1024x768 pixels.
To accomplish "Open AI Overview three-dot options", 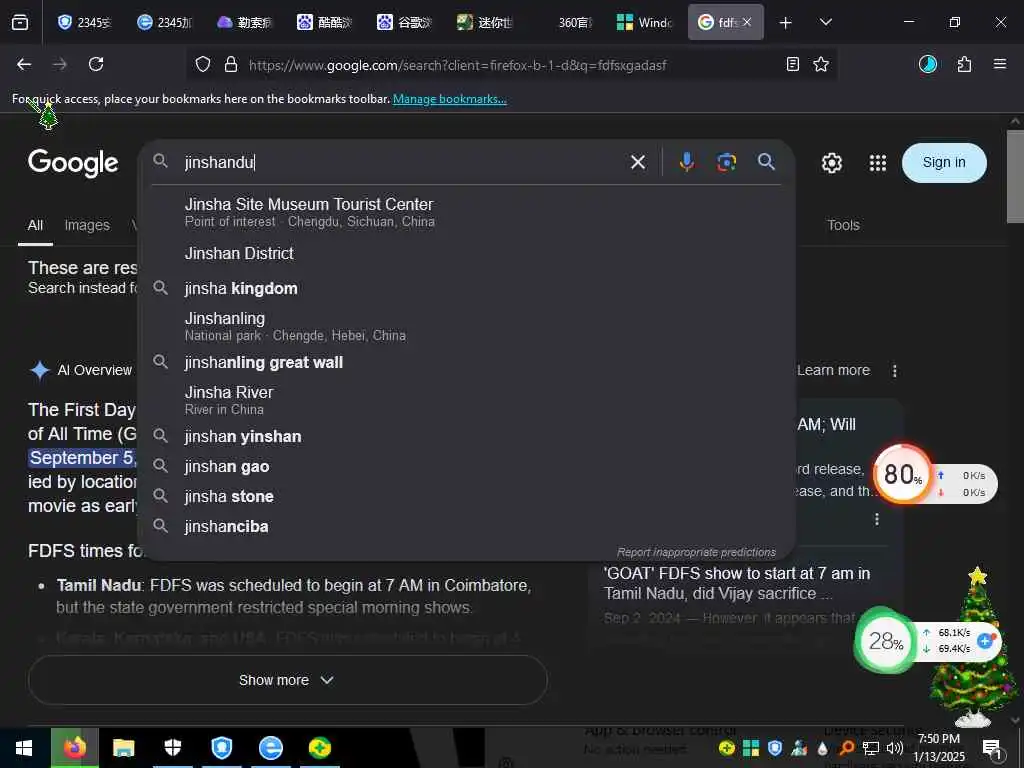I will [895, 371].
